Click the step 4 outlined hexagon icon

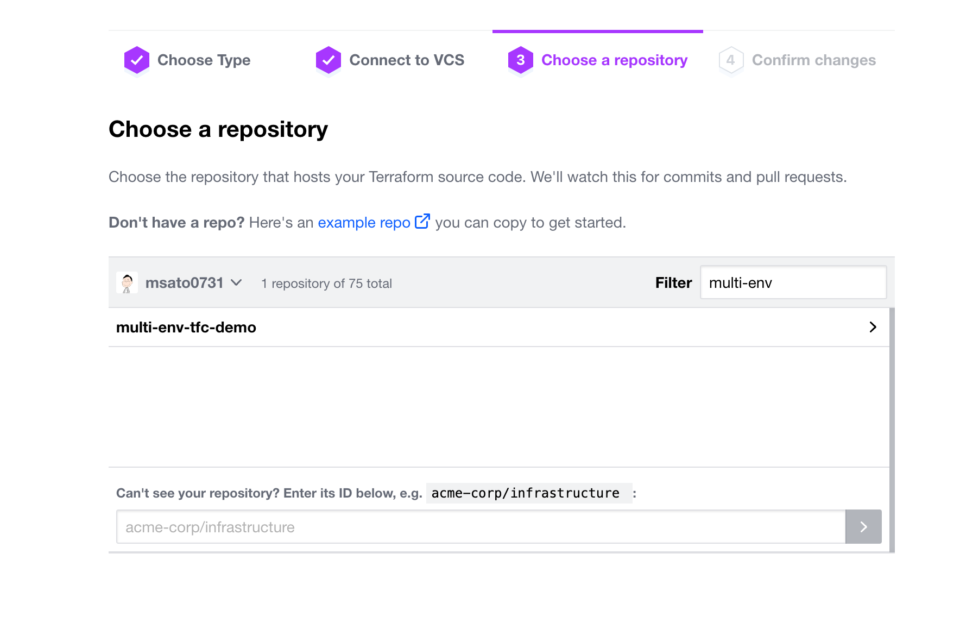tap(730, 60)
